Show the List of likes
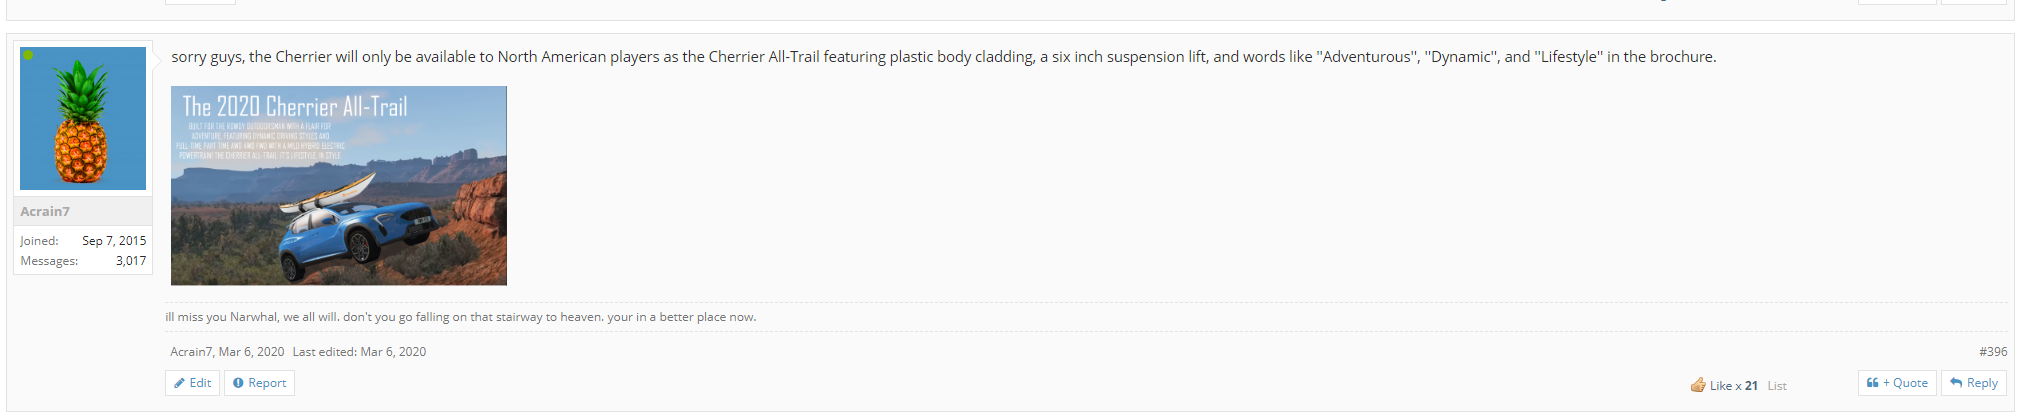The image size is (2017, 419). 1777,386
